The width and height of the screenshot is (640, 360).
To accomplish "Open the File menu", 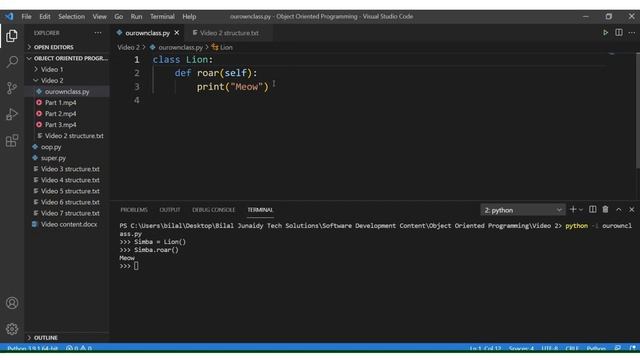I will click(27, 17).
